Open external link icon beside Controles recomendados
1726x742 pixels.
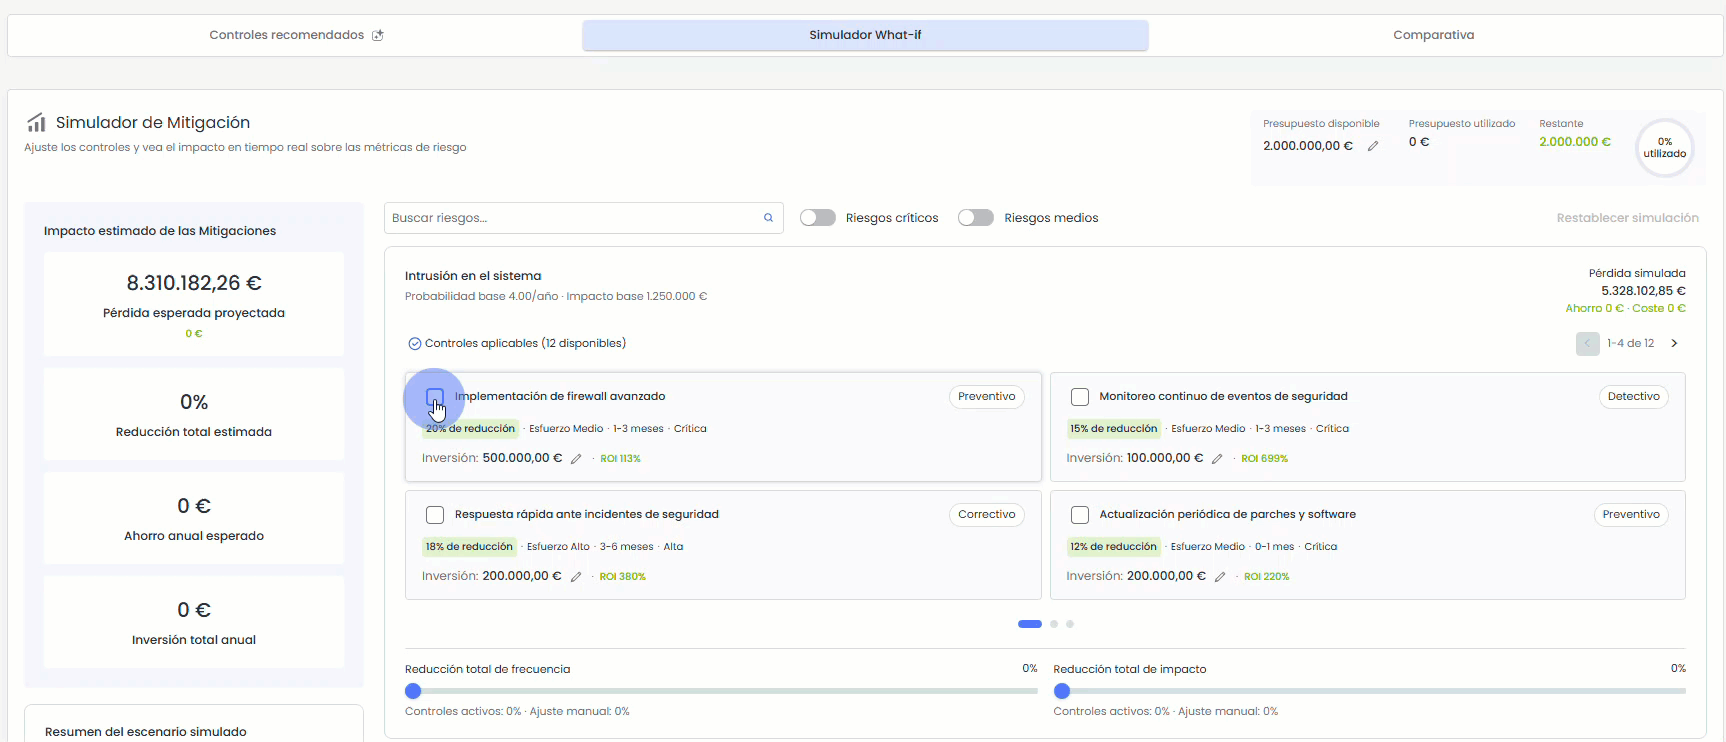tap(378, 35)
